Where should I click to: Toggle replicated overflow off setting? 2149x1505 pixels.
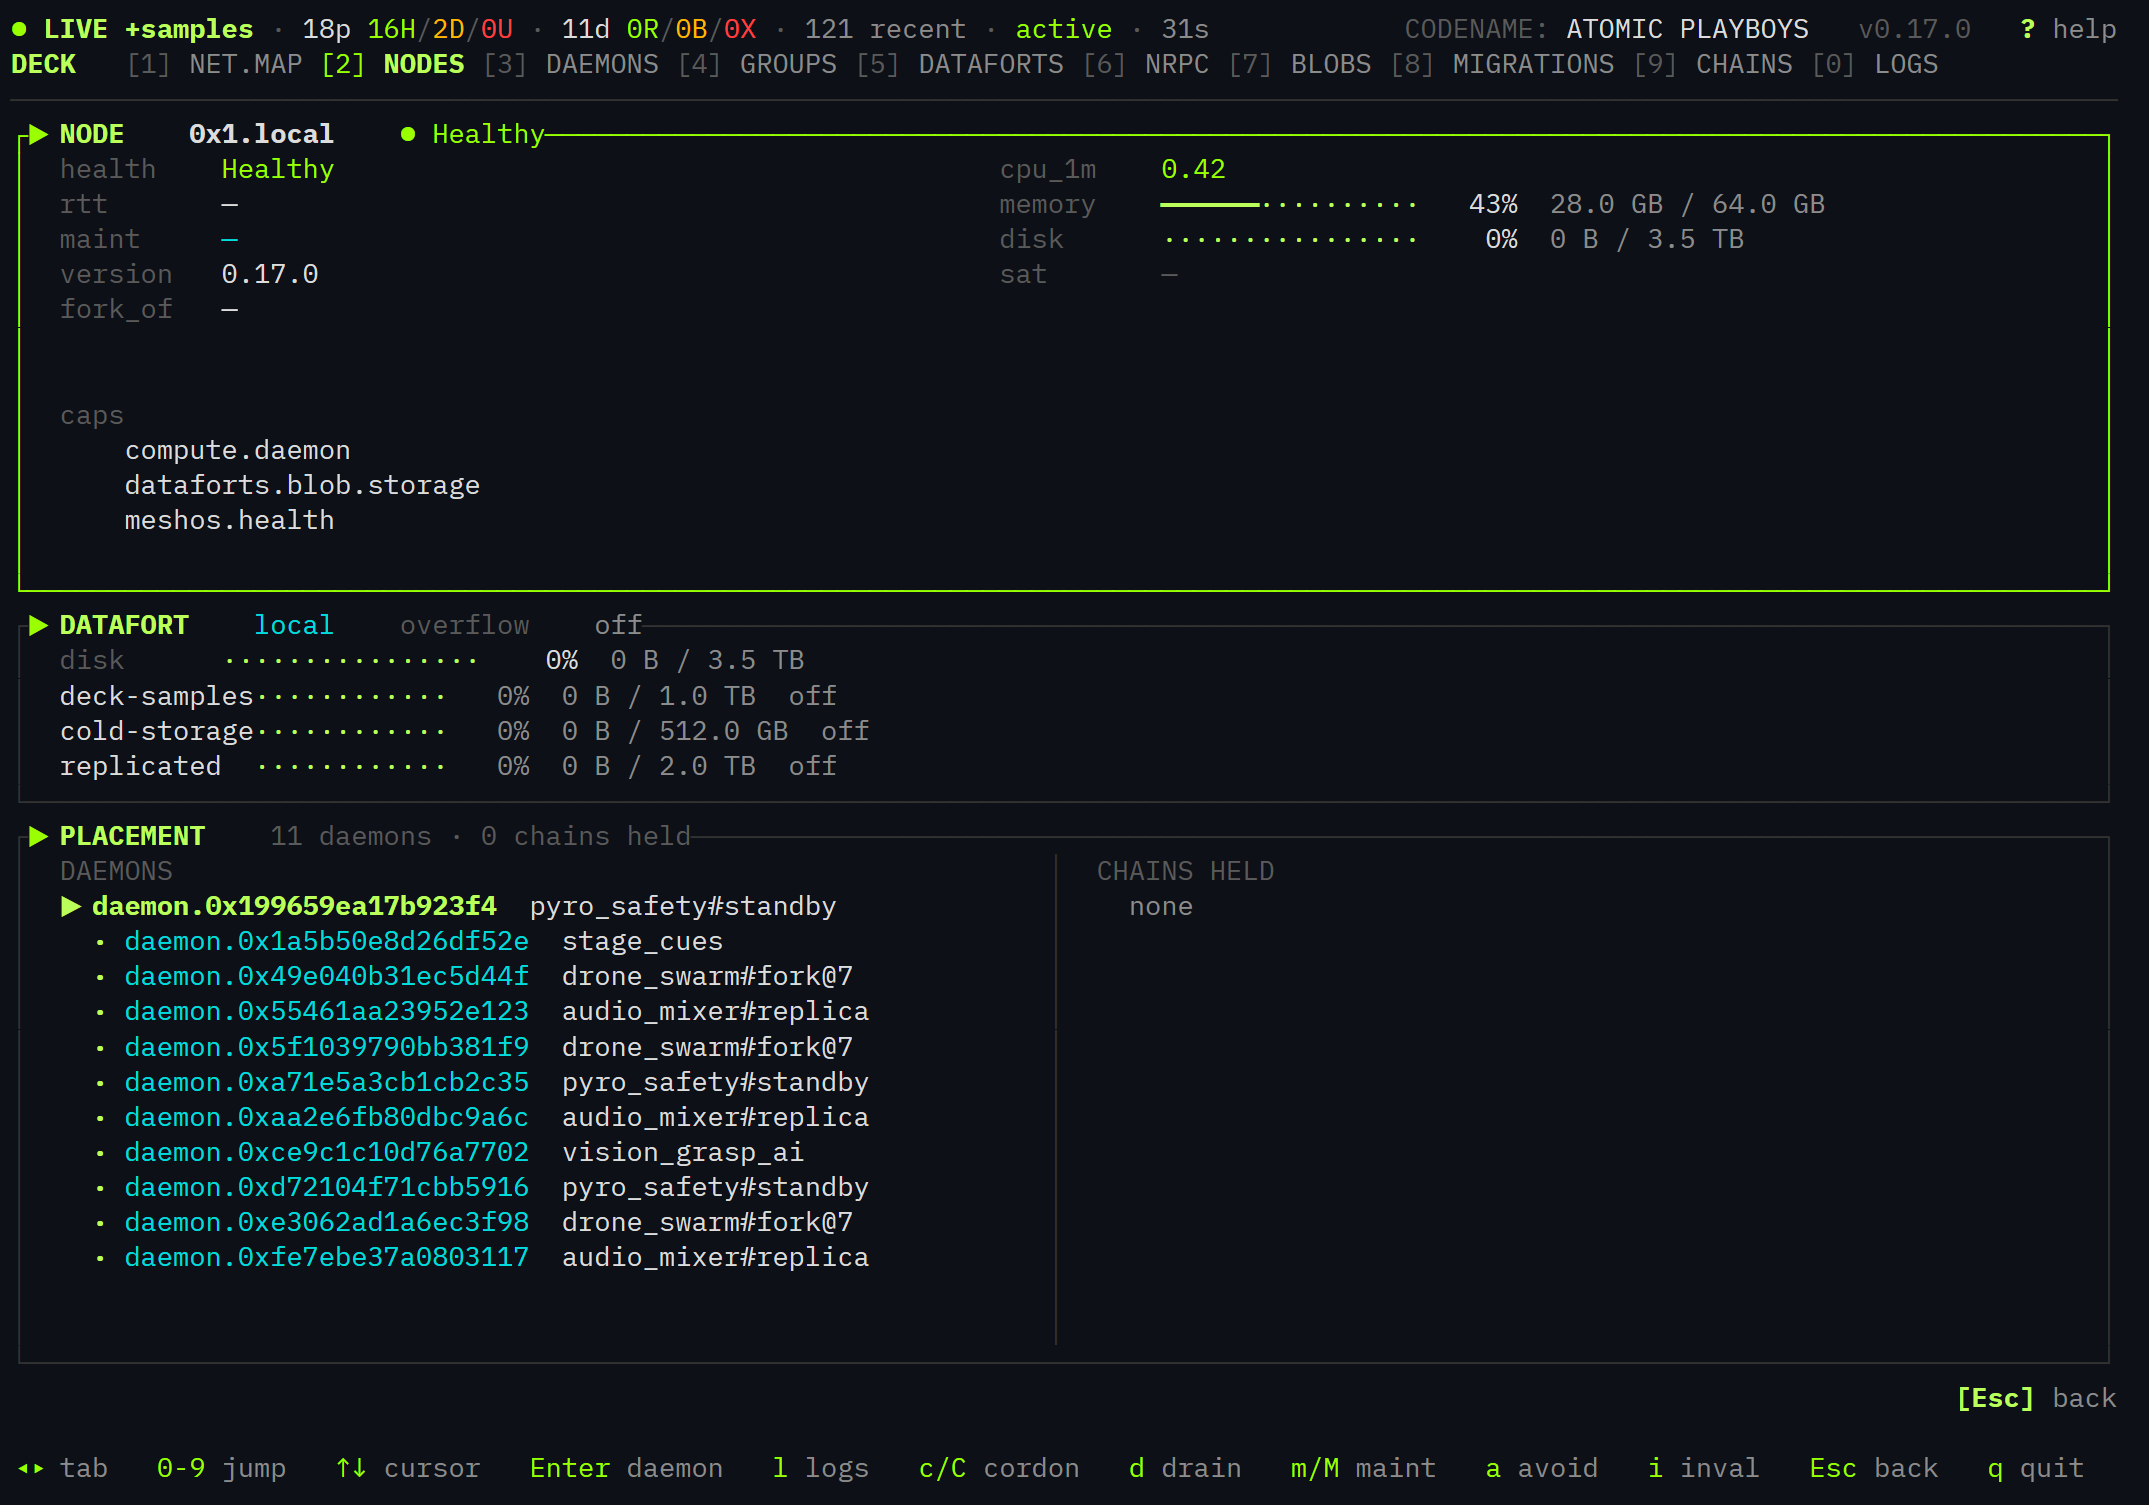[x=812, y=766]
